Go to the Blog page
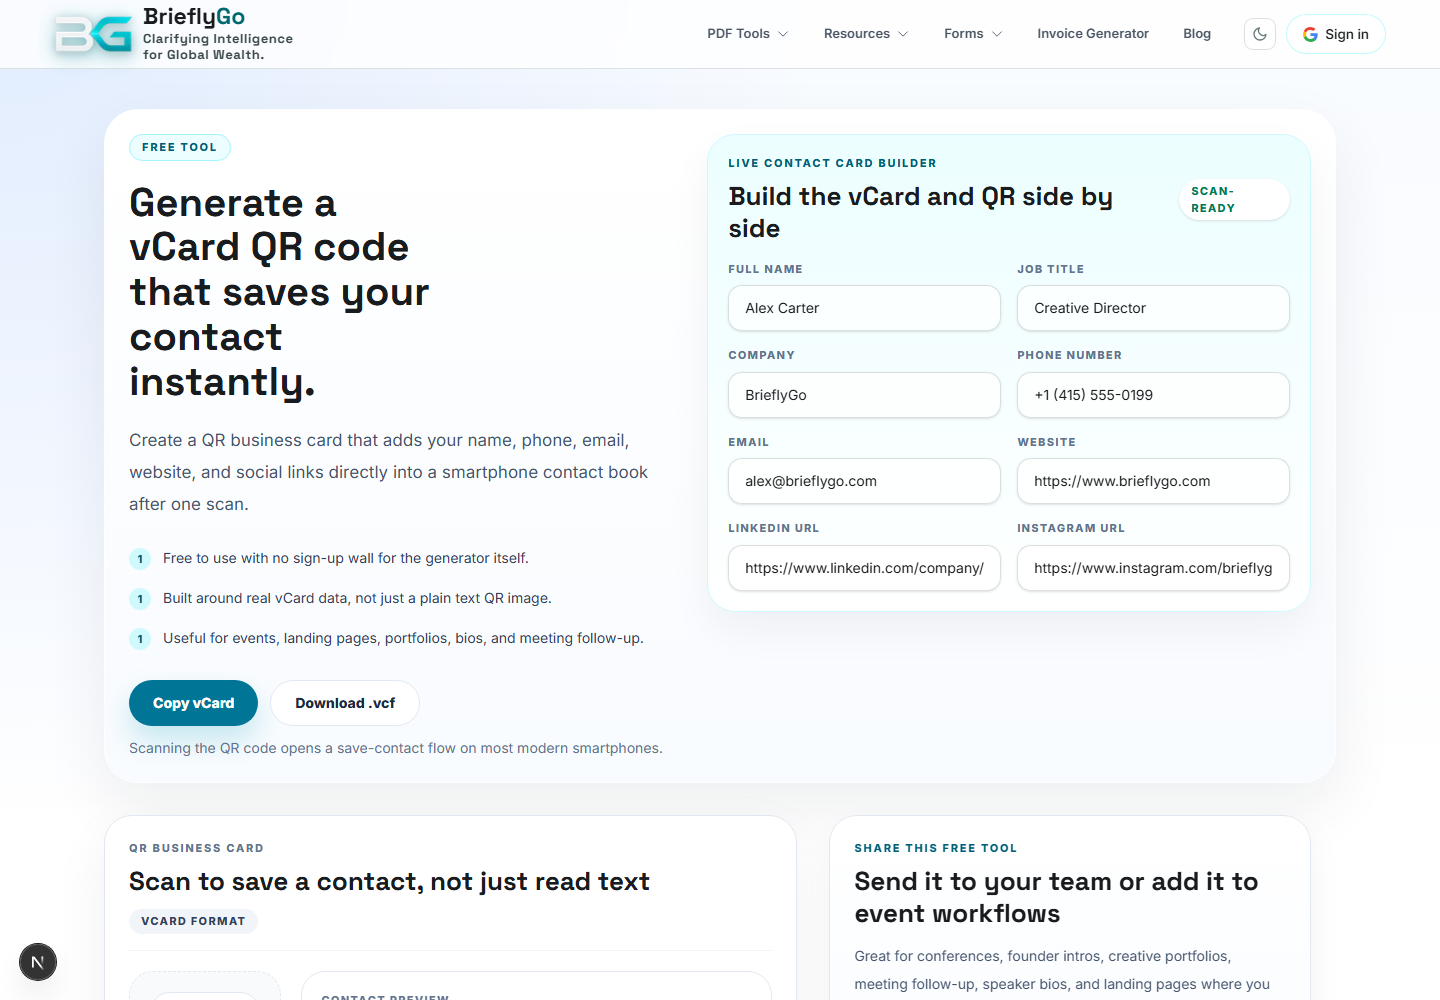This screenshot has height=1000, width=1440. (1197, 34)
